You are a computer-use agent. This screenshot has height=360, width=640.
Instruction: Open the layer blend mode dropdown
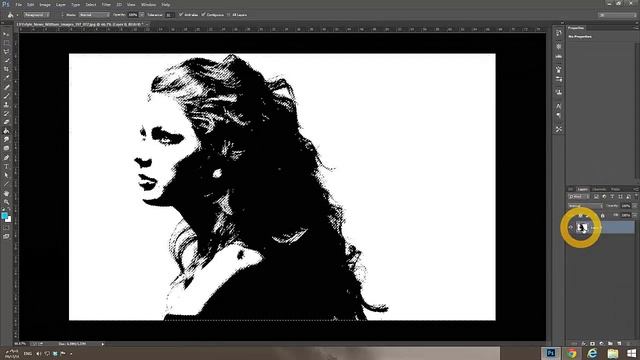(x=585, y=206)
